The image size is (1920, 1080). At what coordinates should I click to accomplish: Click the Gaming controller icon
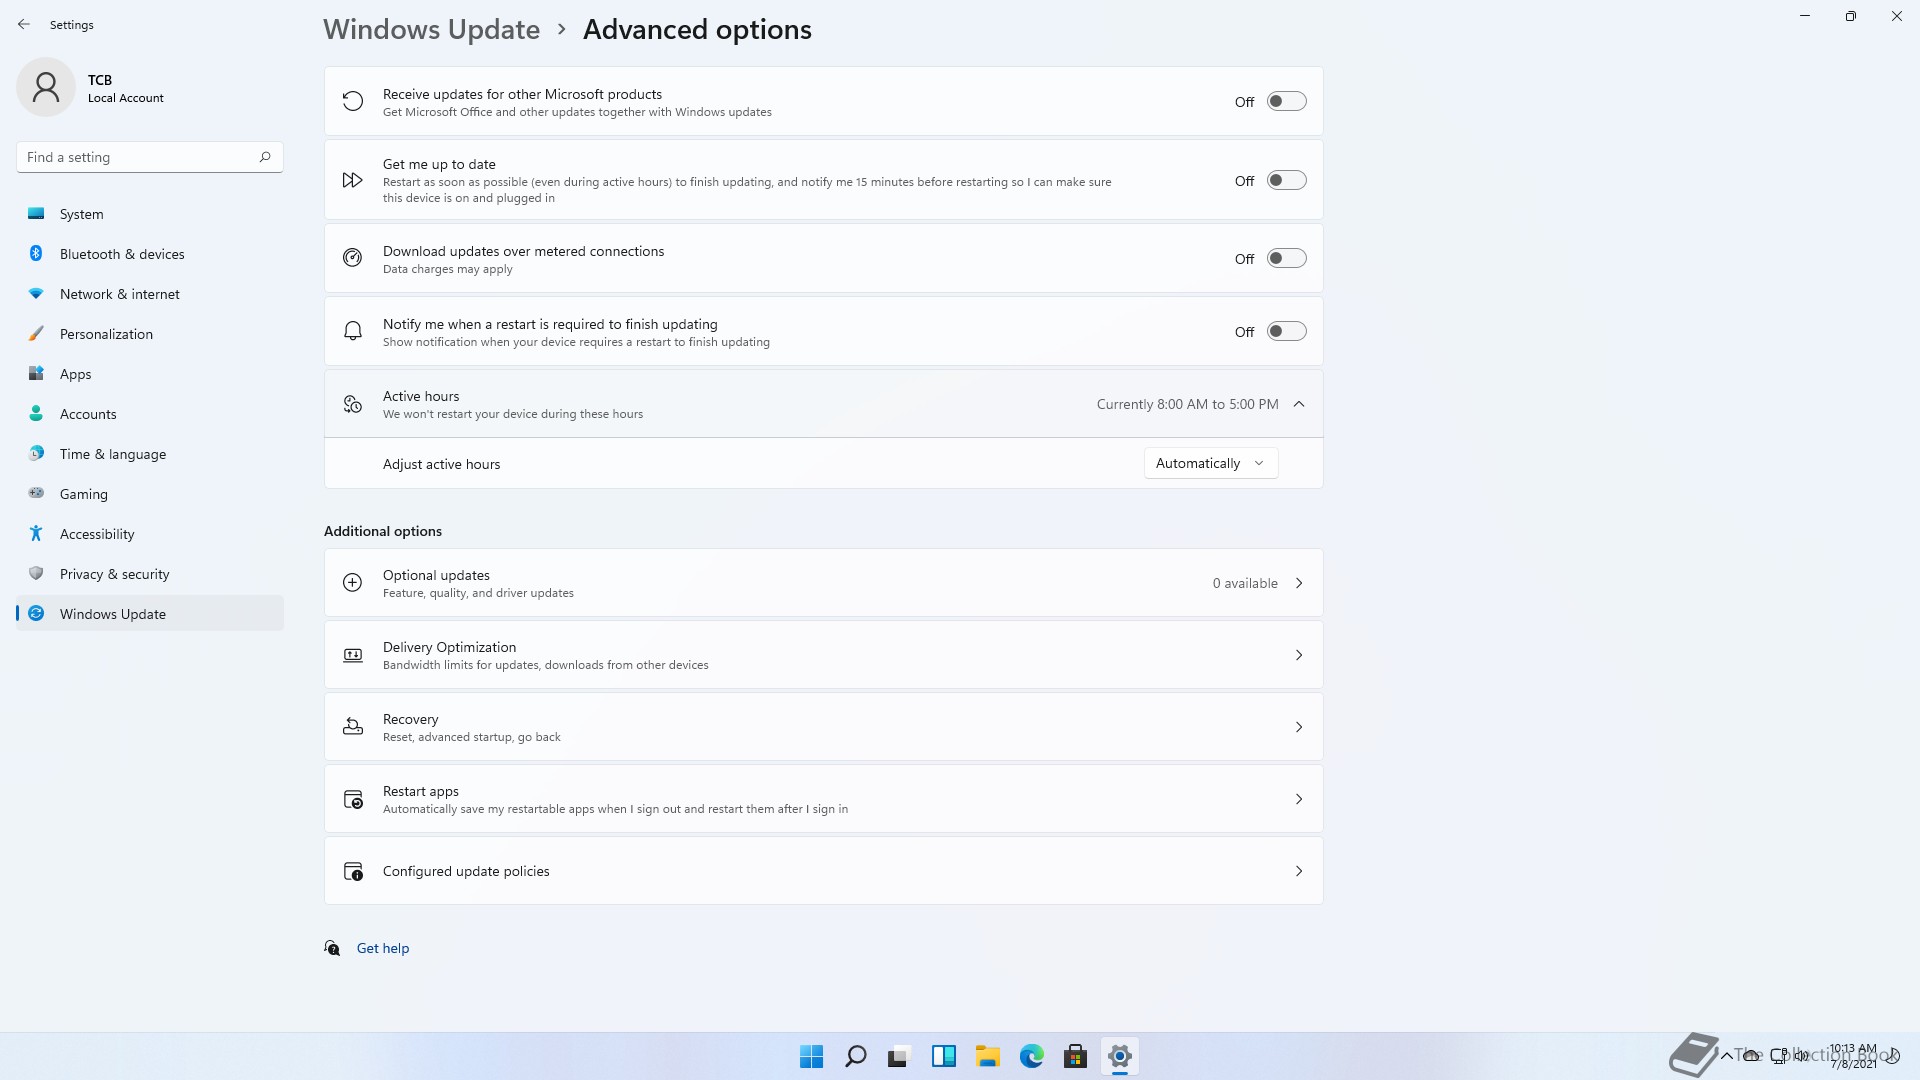36,493
